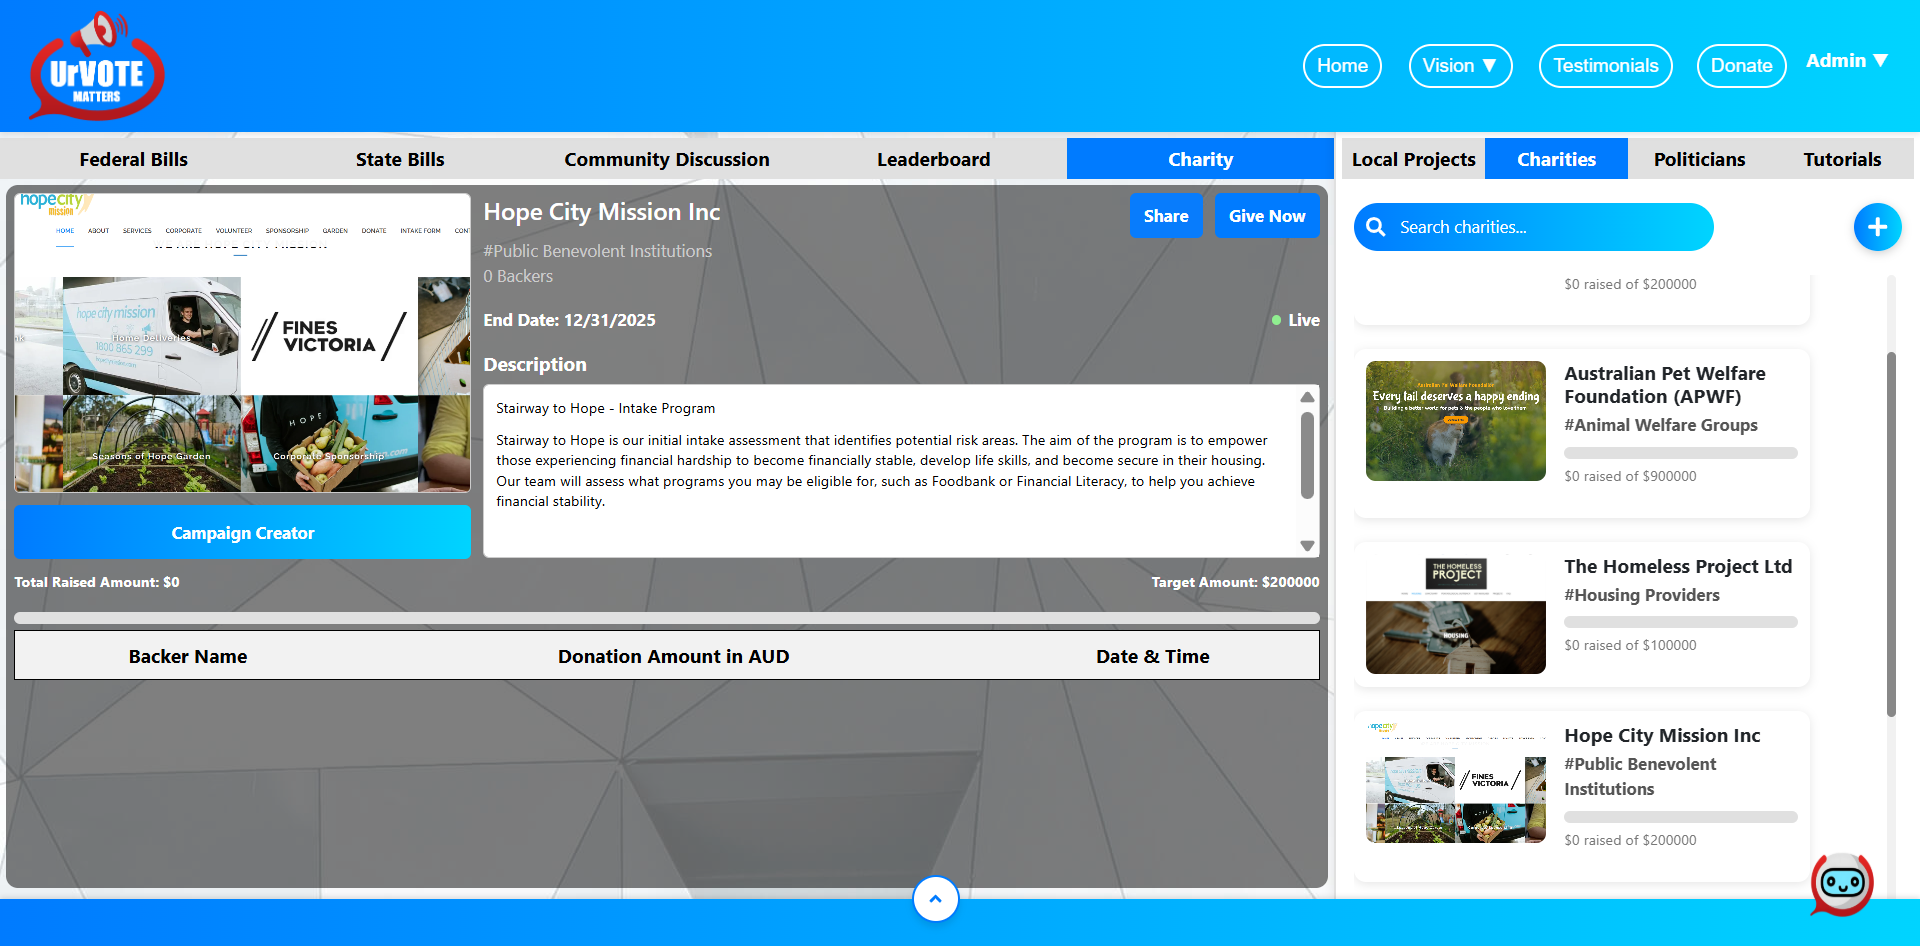Click The Homeless Project Ltd title

point(1678,566)
